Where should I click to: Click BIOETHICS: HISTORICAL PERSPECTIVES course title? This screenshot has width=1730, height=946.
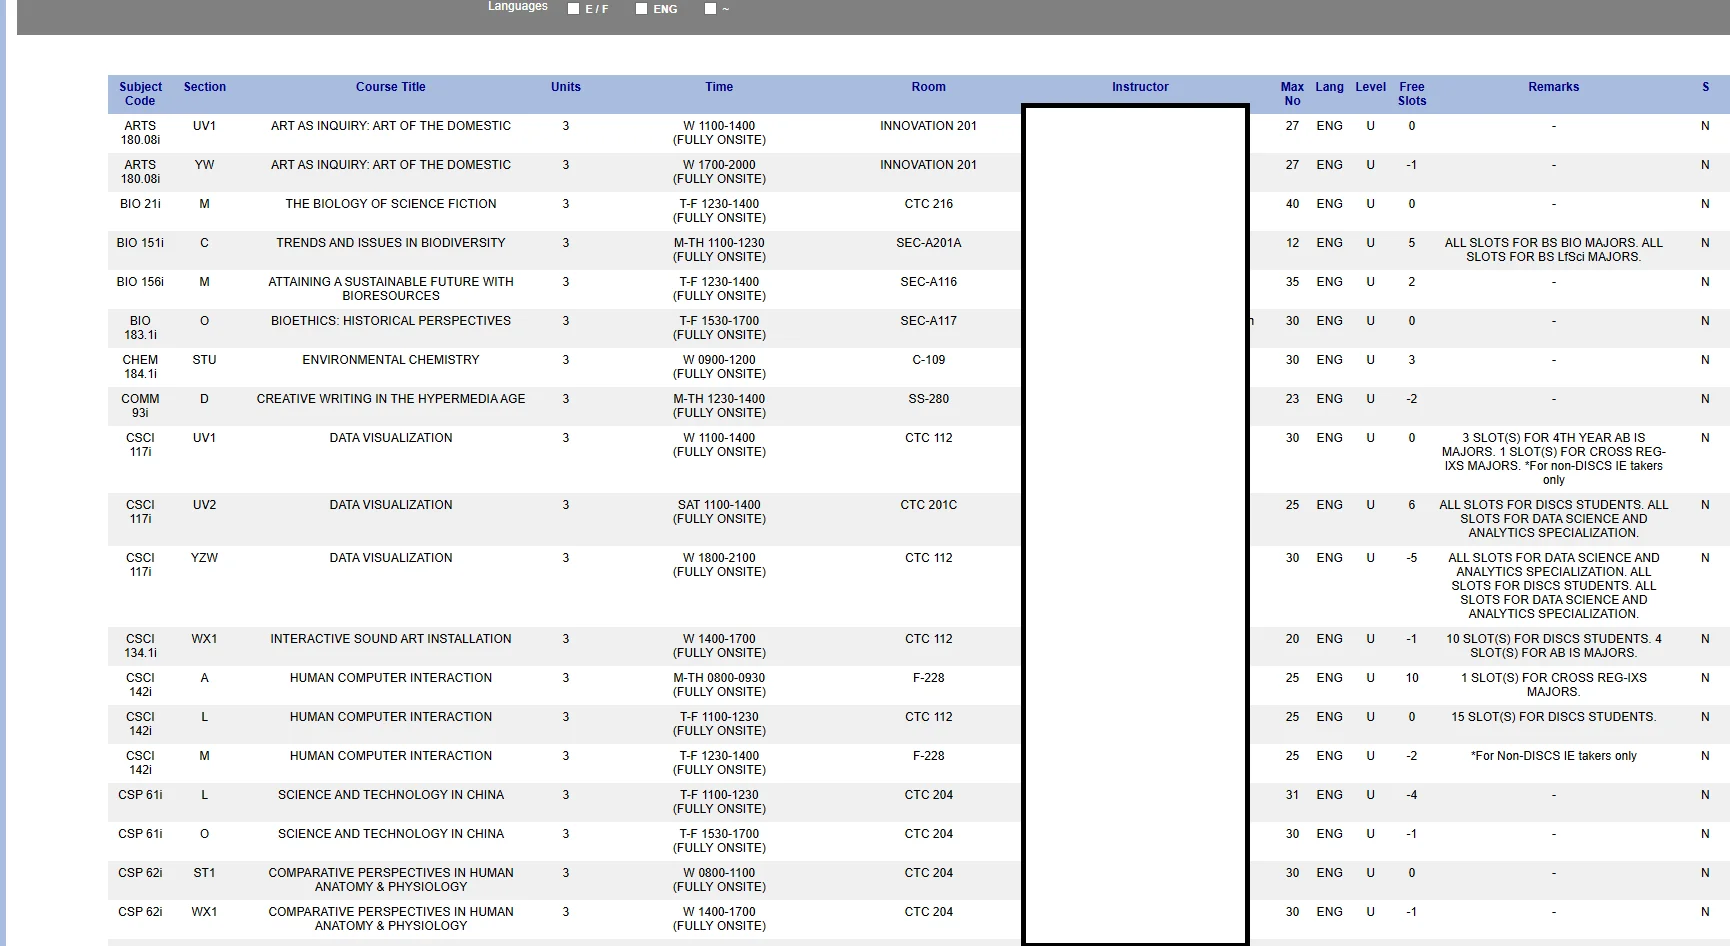point(390,321)
